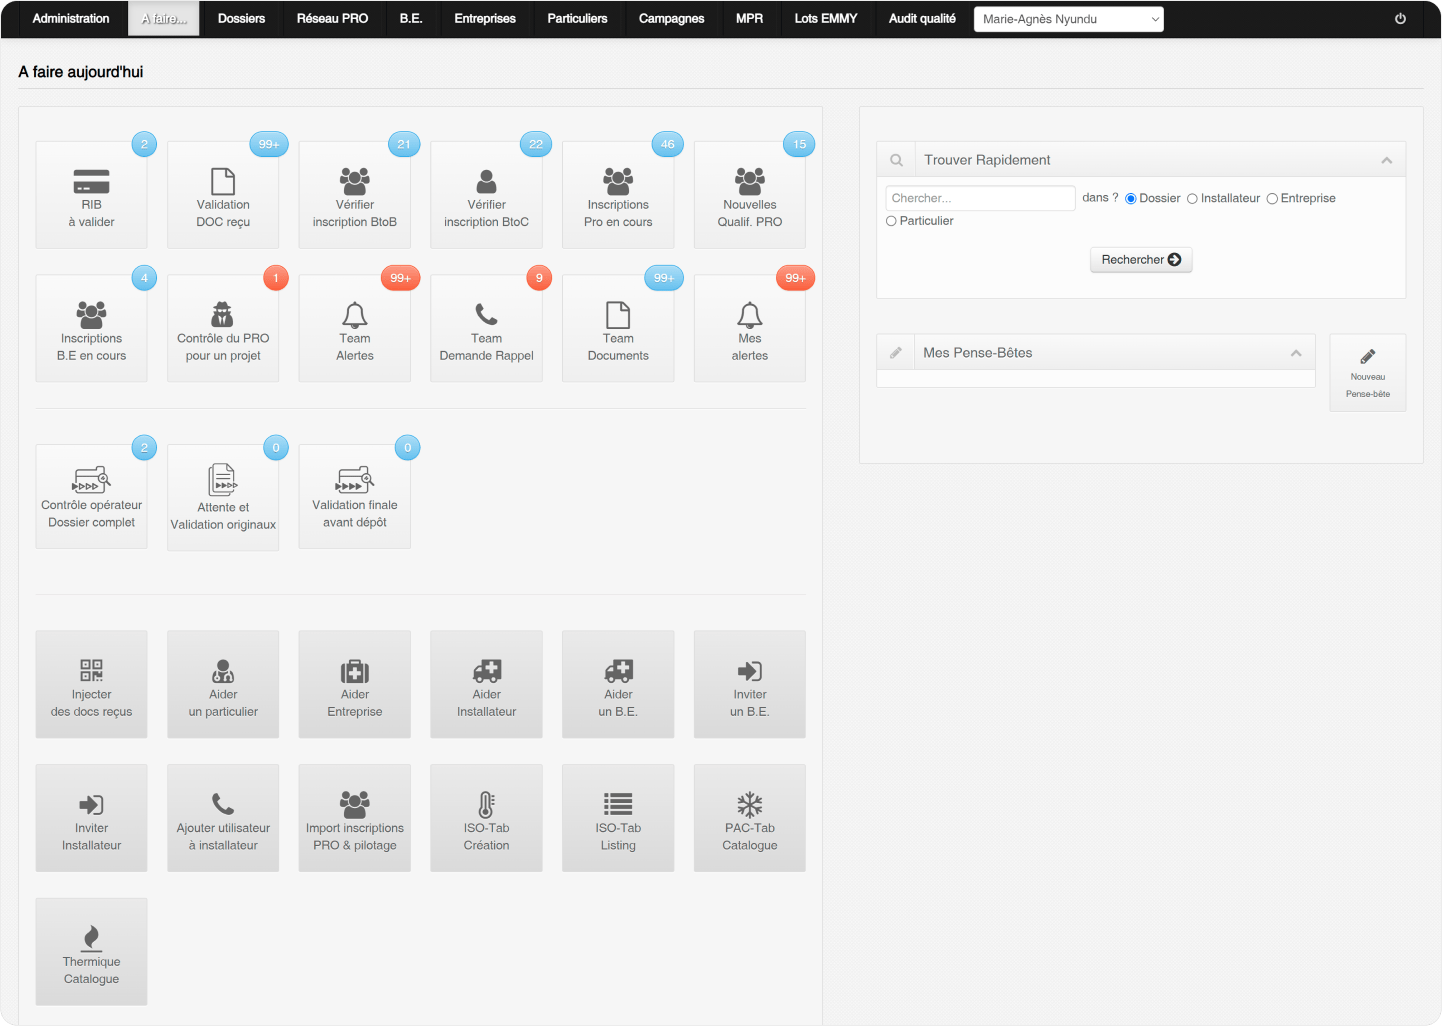Viewport: 1442px width, 1026px height.
Task: Open the Marie-Agnès Nyundu user dropdown
Action: coord(1068,19)
